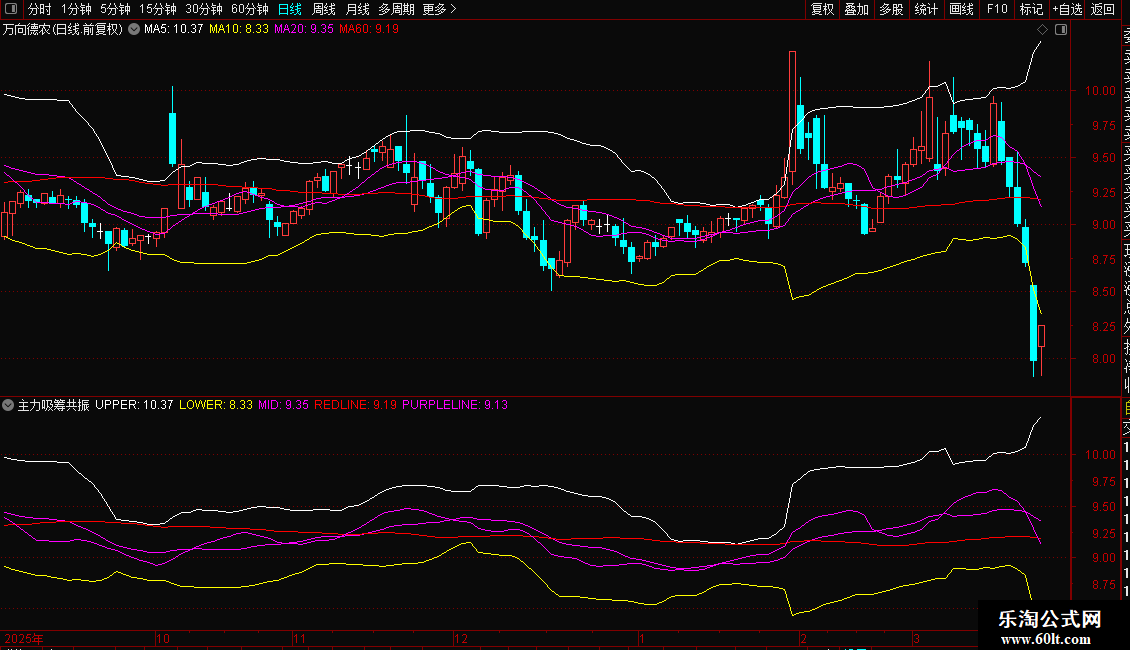Click the 叠加 overlay button
The image size is (1130, 650).
click(x=856, y=9)
